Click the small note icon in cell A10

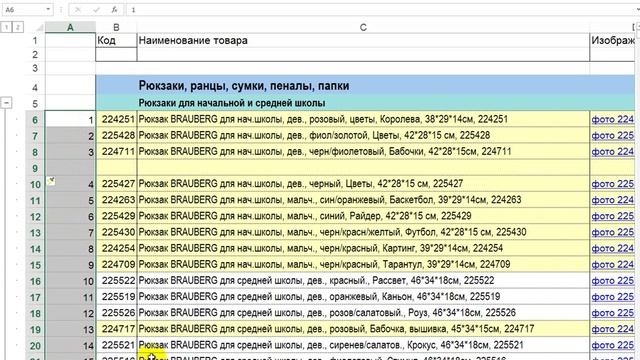tap(51, 181)
